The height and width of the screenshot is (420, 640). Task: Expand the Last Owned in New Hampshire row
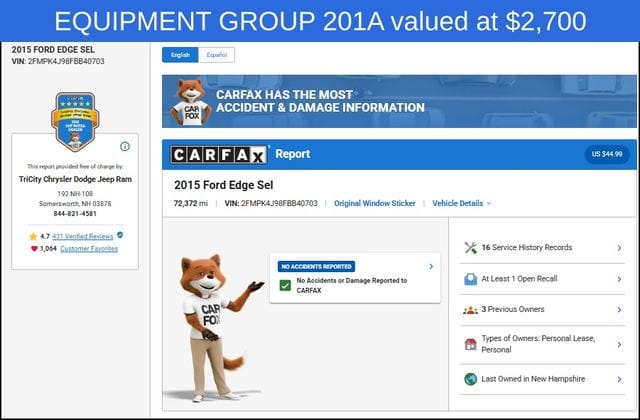click(542, 379)
